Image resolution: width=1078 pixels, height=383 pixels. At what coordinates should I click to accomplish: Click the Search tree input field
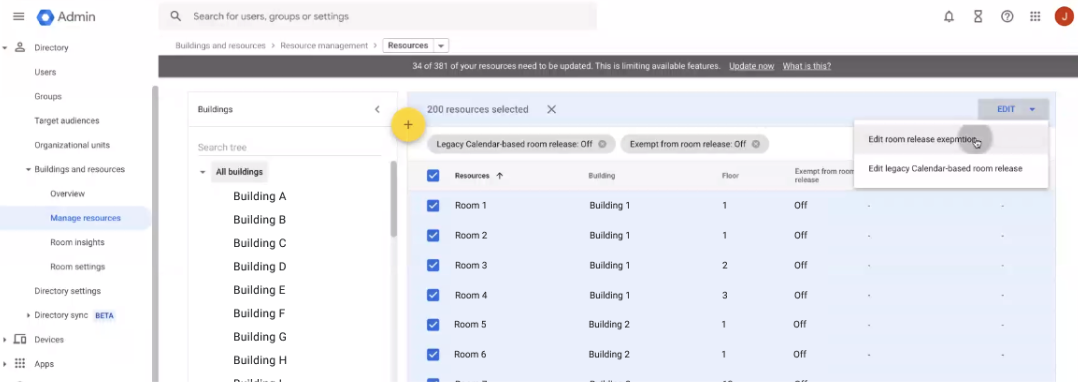click(x=289, y=147)
